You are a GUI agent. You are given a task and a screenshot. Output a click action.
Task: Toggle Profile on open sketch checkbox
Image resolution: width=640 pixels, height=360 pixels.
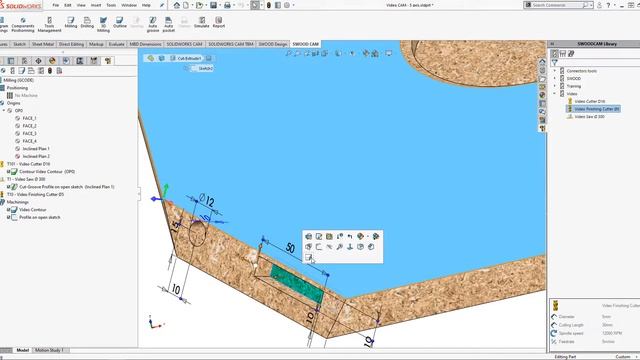9,218
